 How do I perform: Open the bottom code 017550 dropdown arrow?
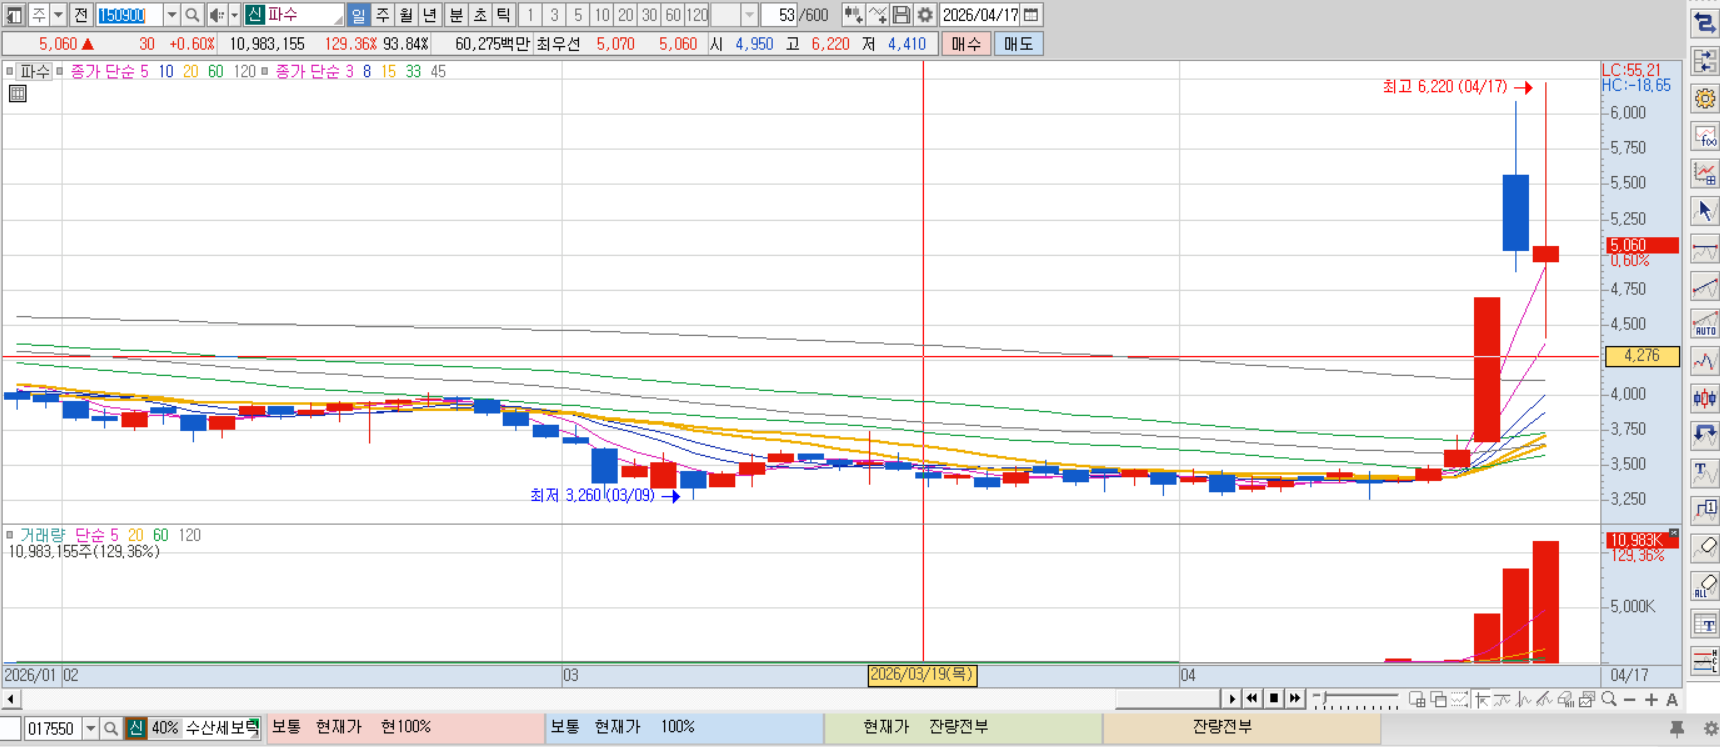coord(90,729)
